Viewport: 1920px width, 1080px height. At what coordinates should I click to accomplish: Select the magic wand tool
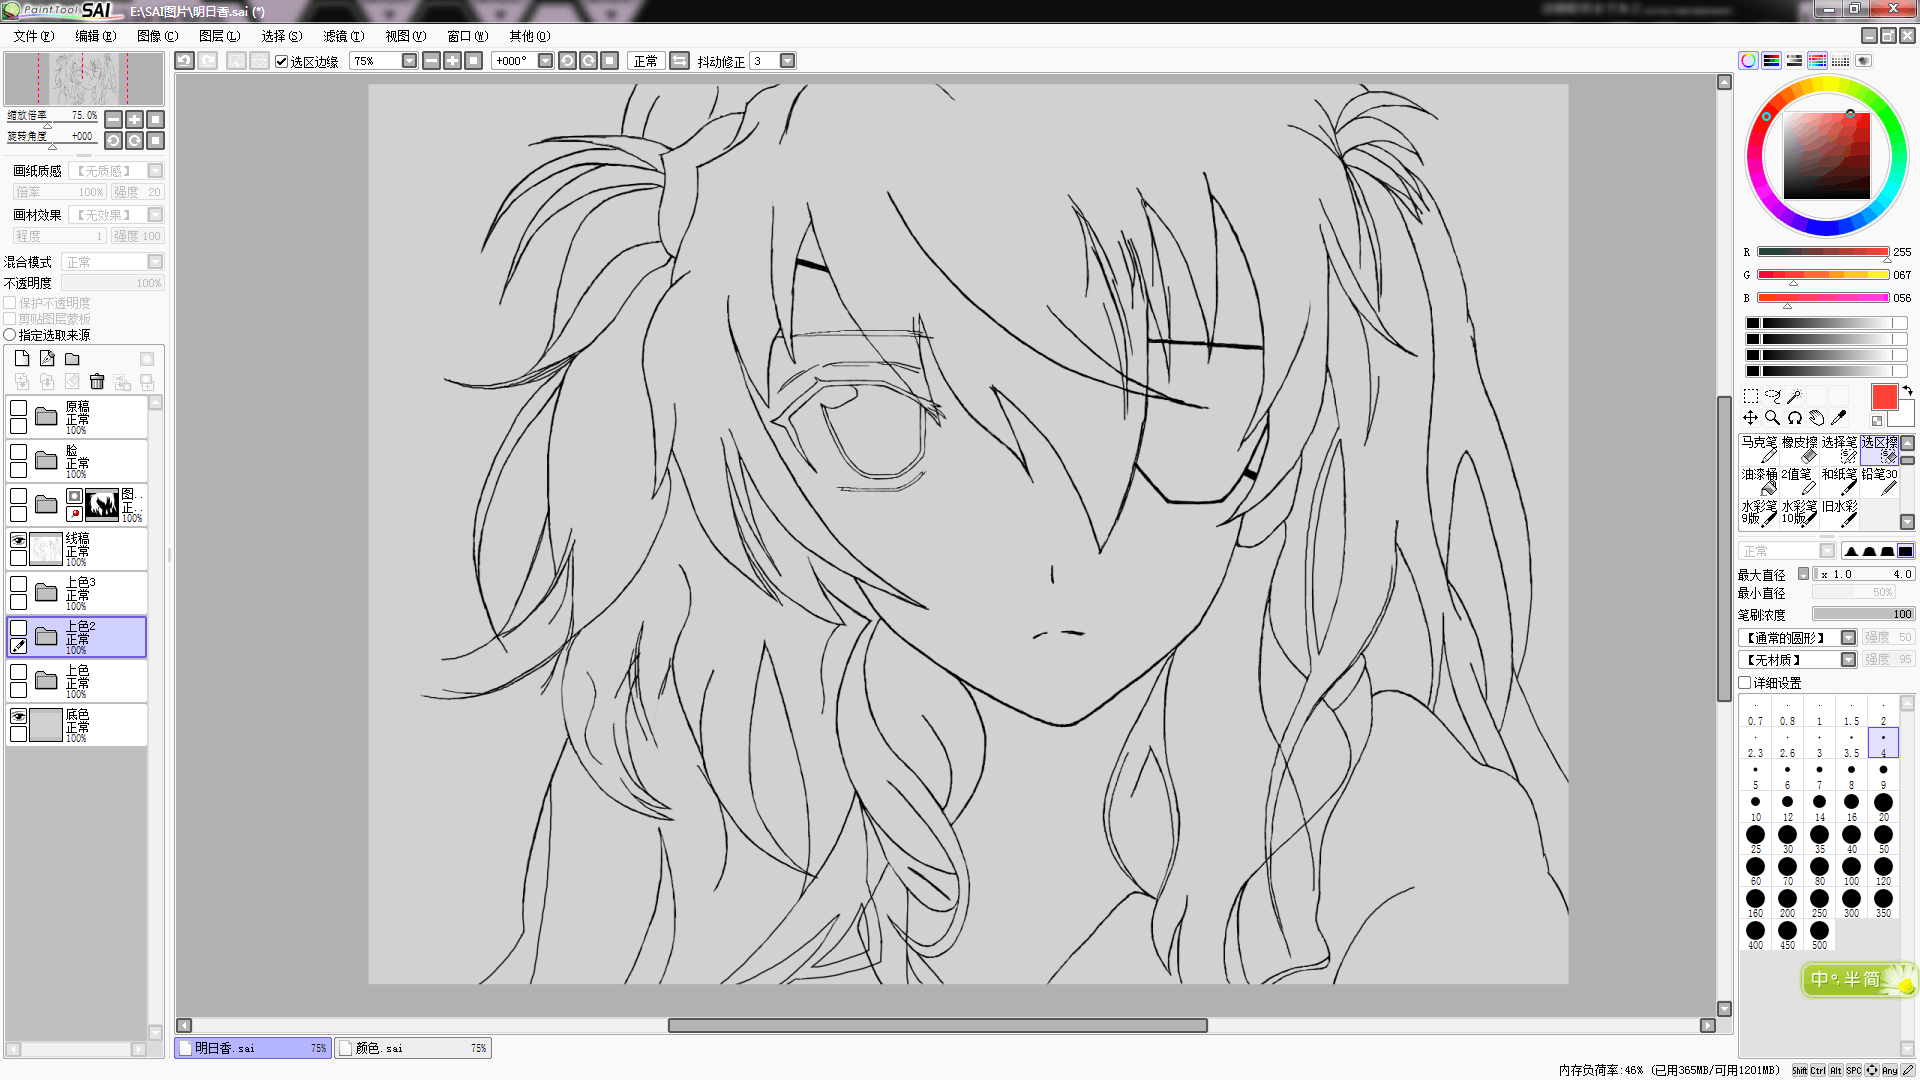click(1794, 396)
